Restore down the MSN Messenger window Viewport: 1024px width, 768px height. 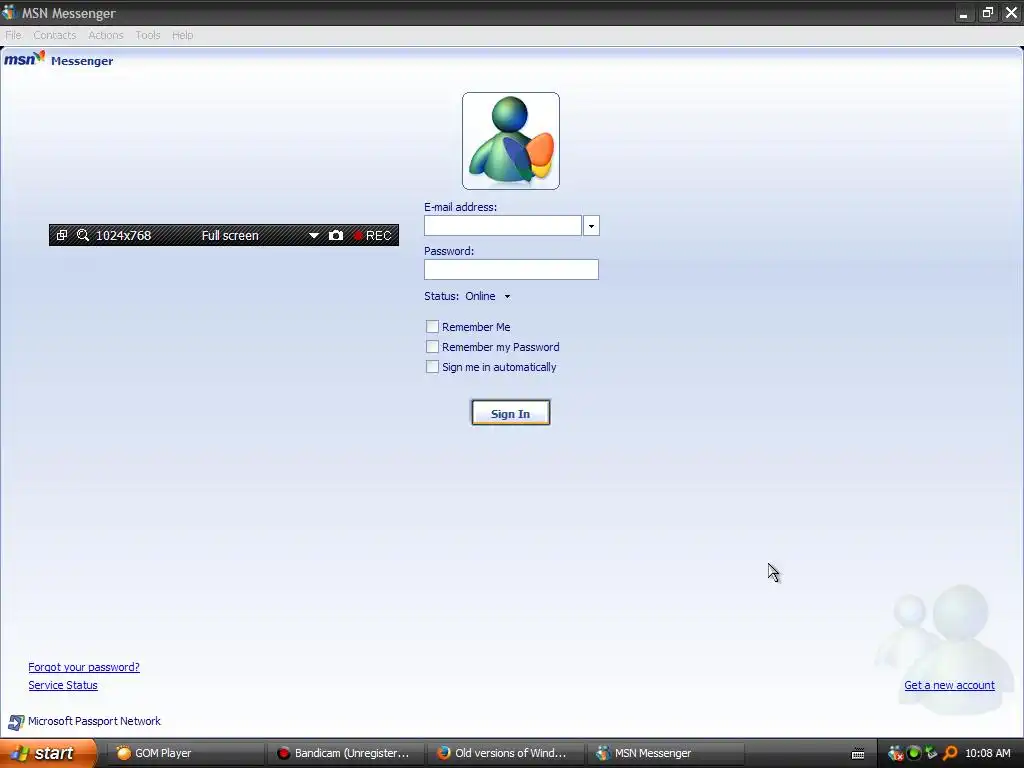coord(987,12)
